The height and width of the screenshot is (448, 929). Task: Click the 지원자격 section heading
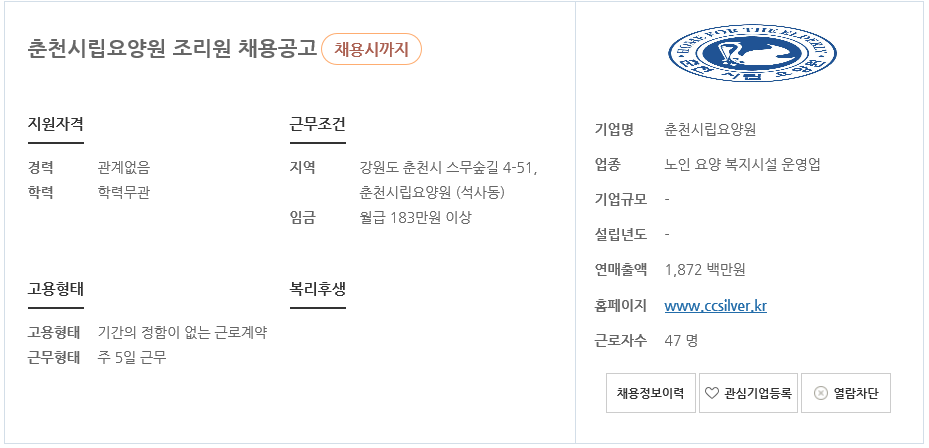click(x=56, y=125)
